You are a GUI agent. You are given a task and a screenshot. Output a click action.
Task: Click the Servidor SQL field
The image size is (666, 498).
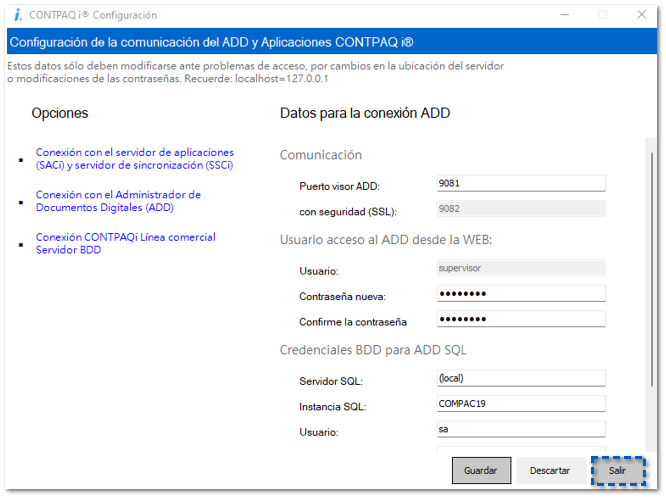click(521, 378)
